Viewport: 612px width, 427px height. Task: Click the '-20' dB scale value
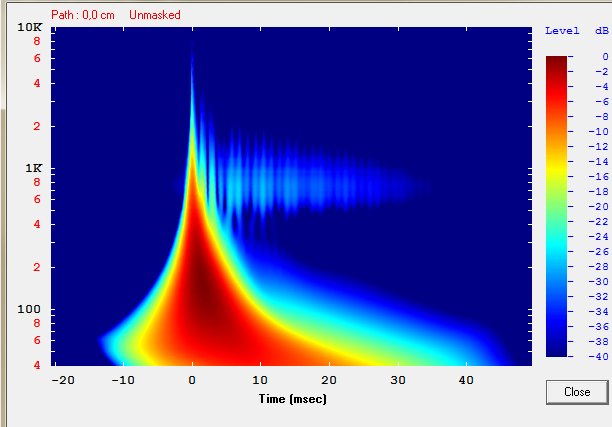598,206
